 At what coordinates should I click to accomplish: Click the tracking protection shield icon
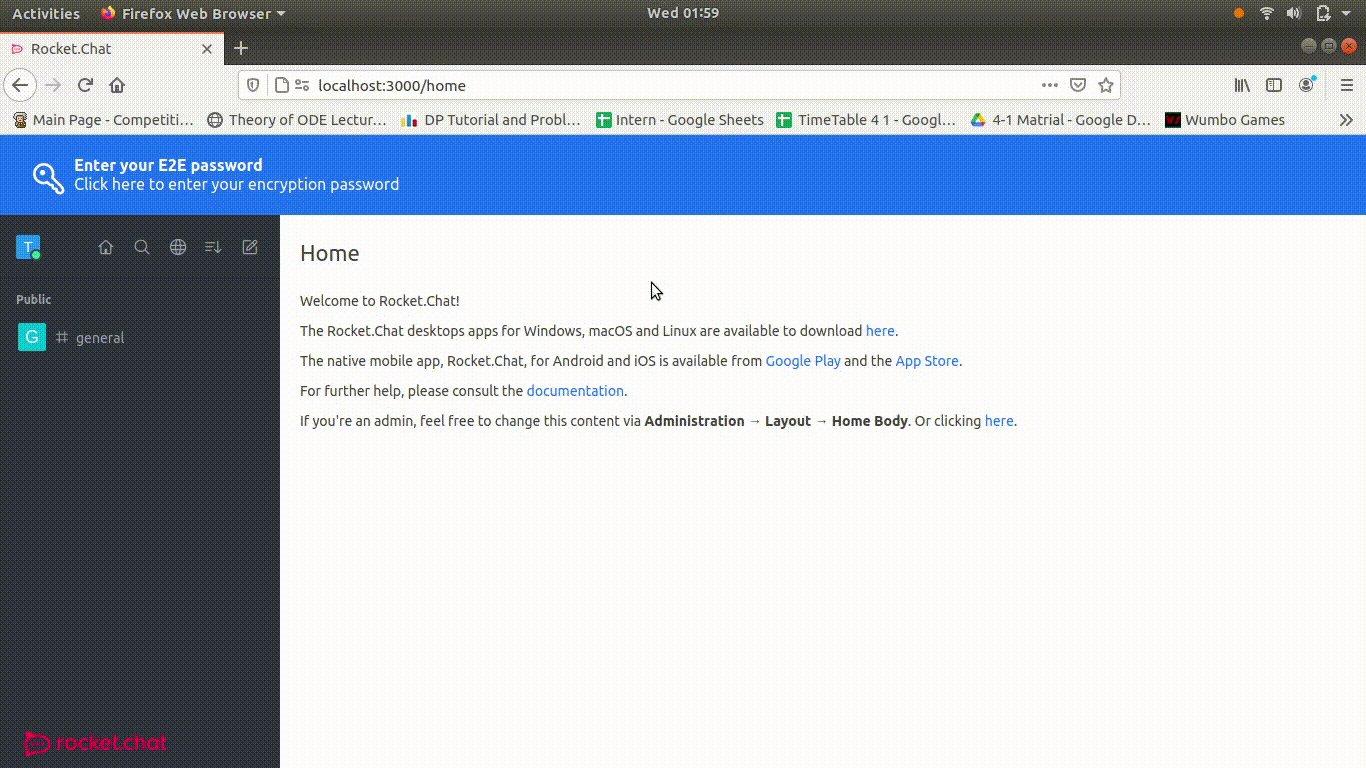click(x=254, y=85)
